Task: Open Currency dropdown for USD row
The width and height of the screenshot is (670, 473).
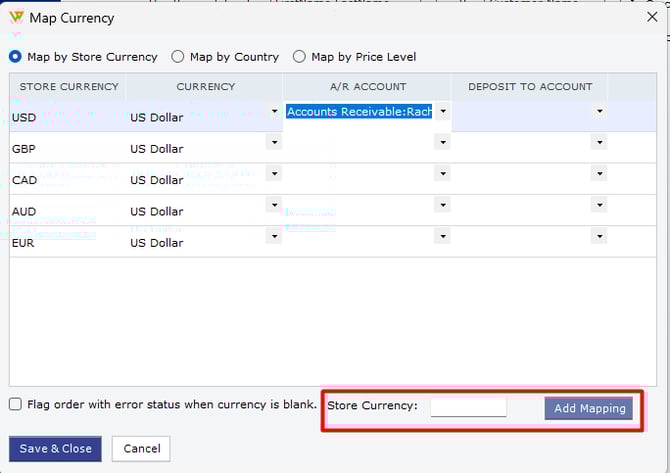Action: (274, 111)
